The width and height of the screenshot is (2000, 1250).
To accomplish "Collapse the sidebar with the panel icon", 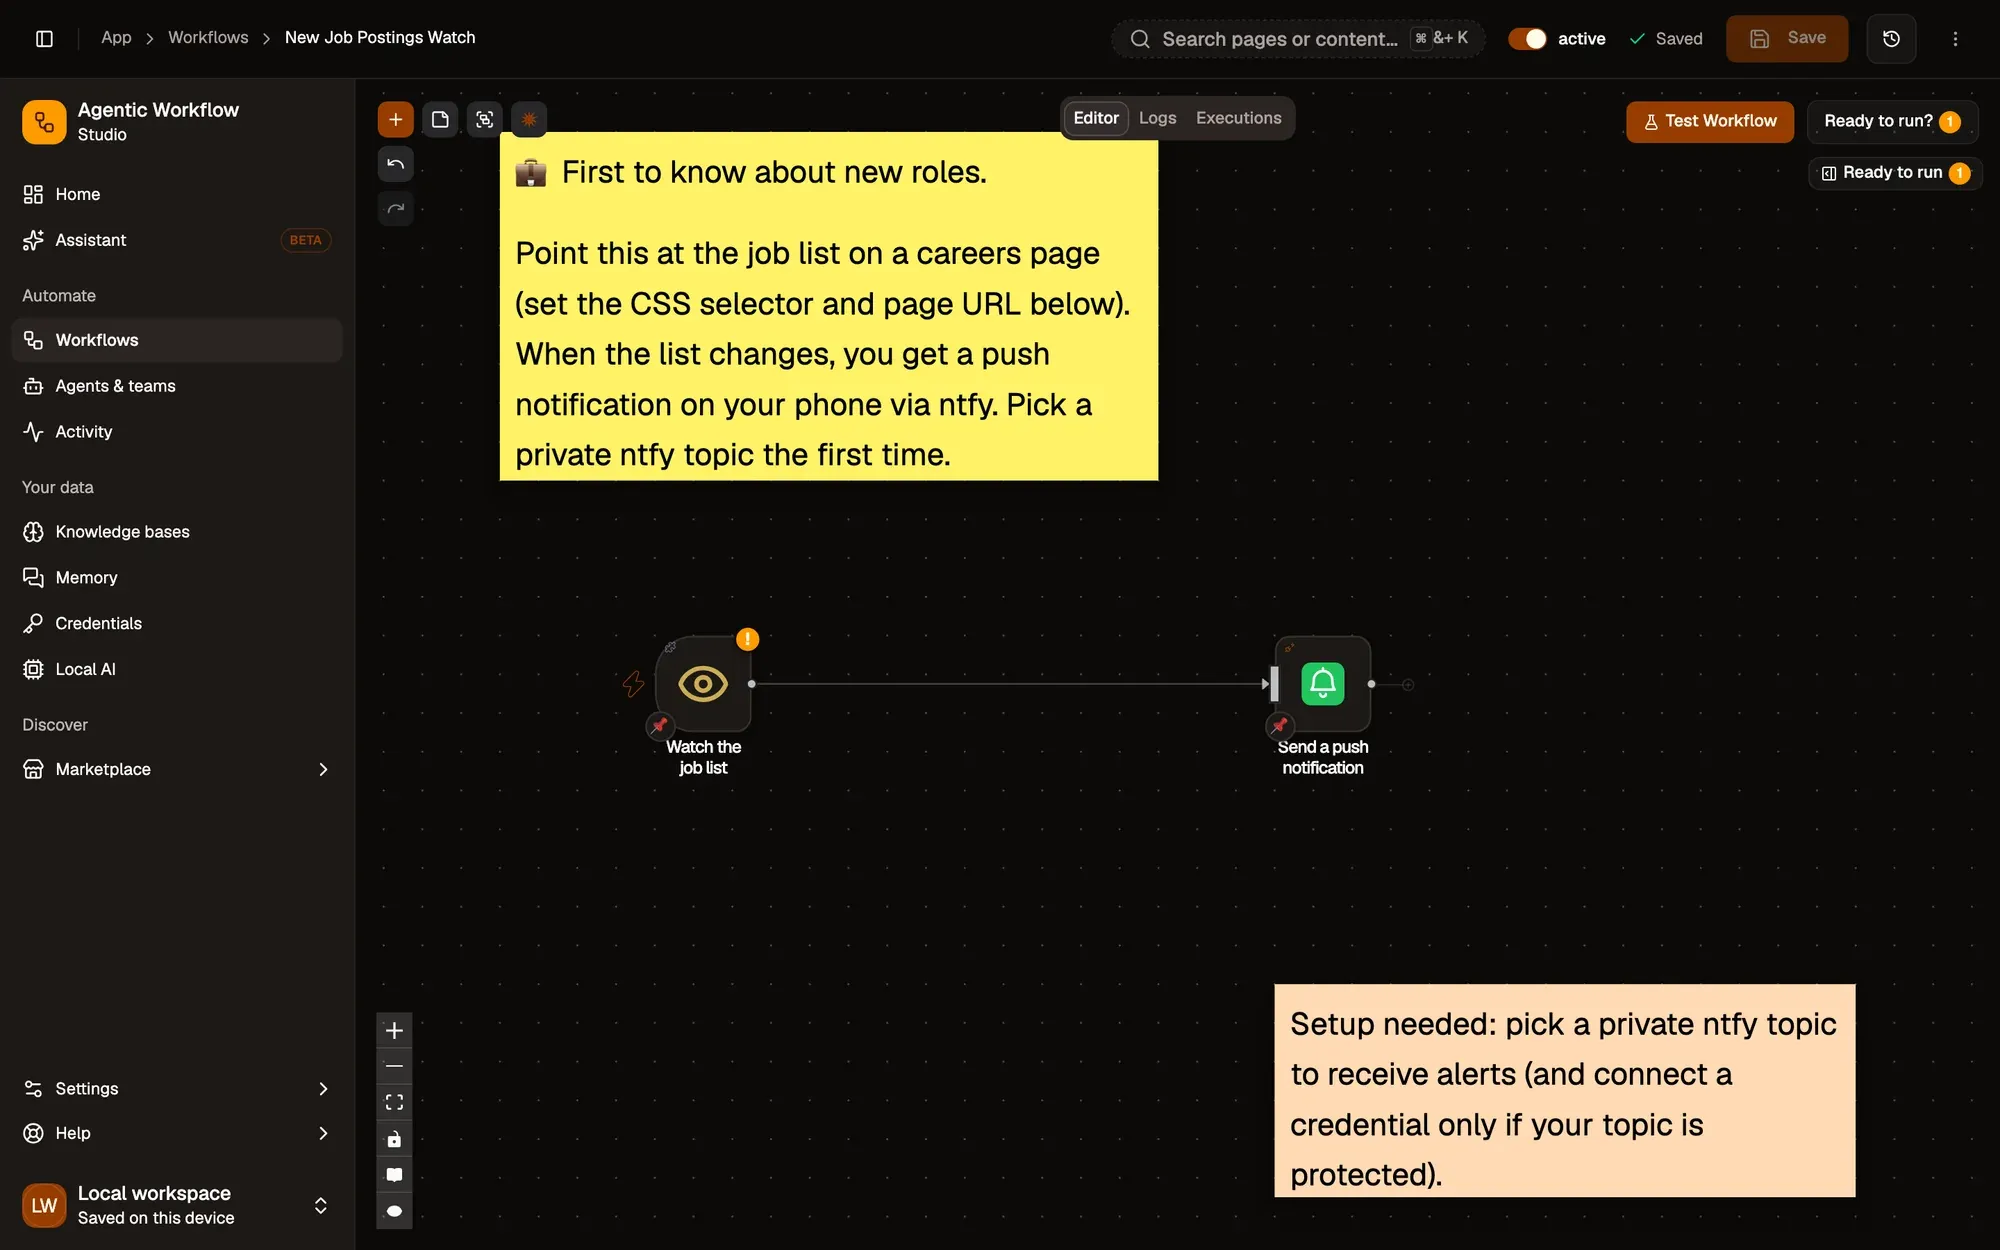I will tap(44, 38).
